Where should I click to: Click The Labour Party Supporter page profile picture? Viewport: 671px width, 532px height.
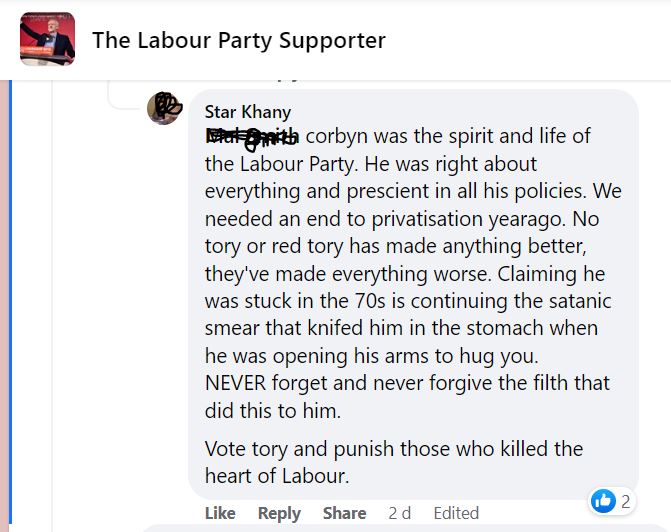click(47, 39)
